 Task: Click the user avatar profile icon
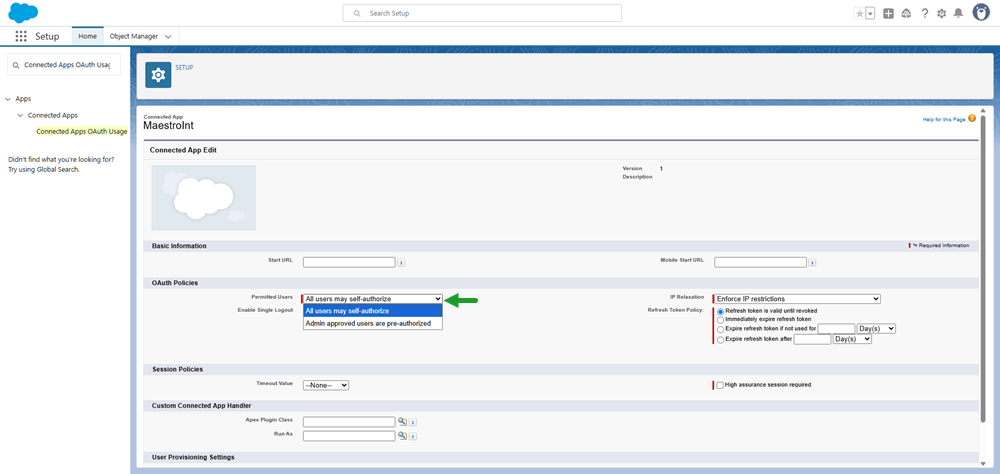[981, 12]
